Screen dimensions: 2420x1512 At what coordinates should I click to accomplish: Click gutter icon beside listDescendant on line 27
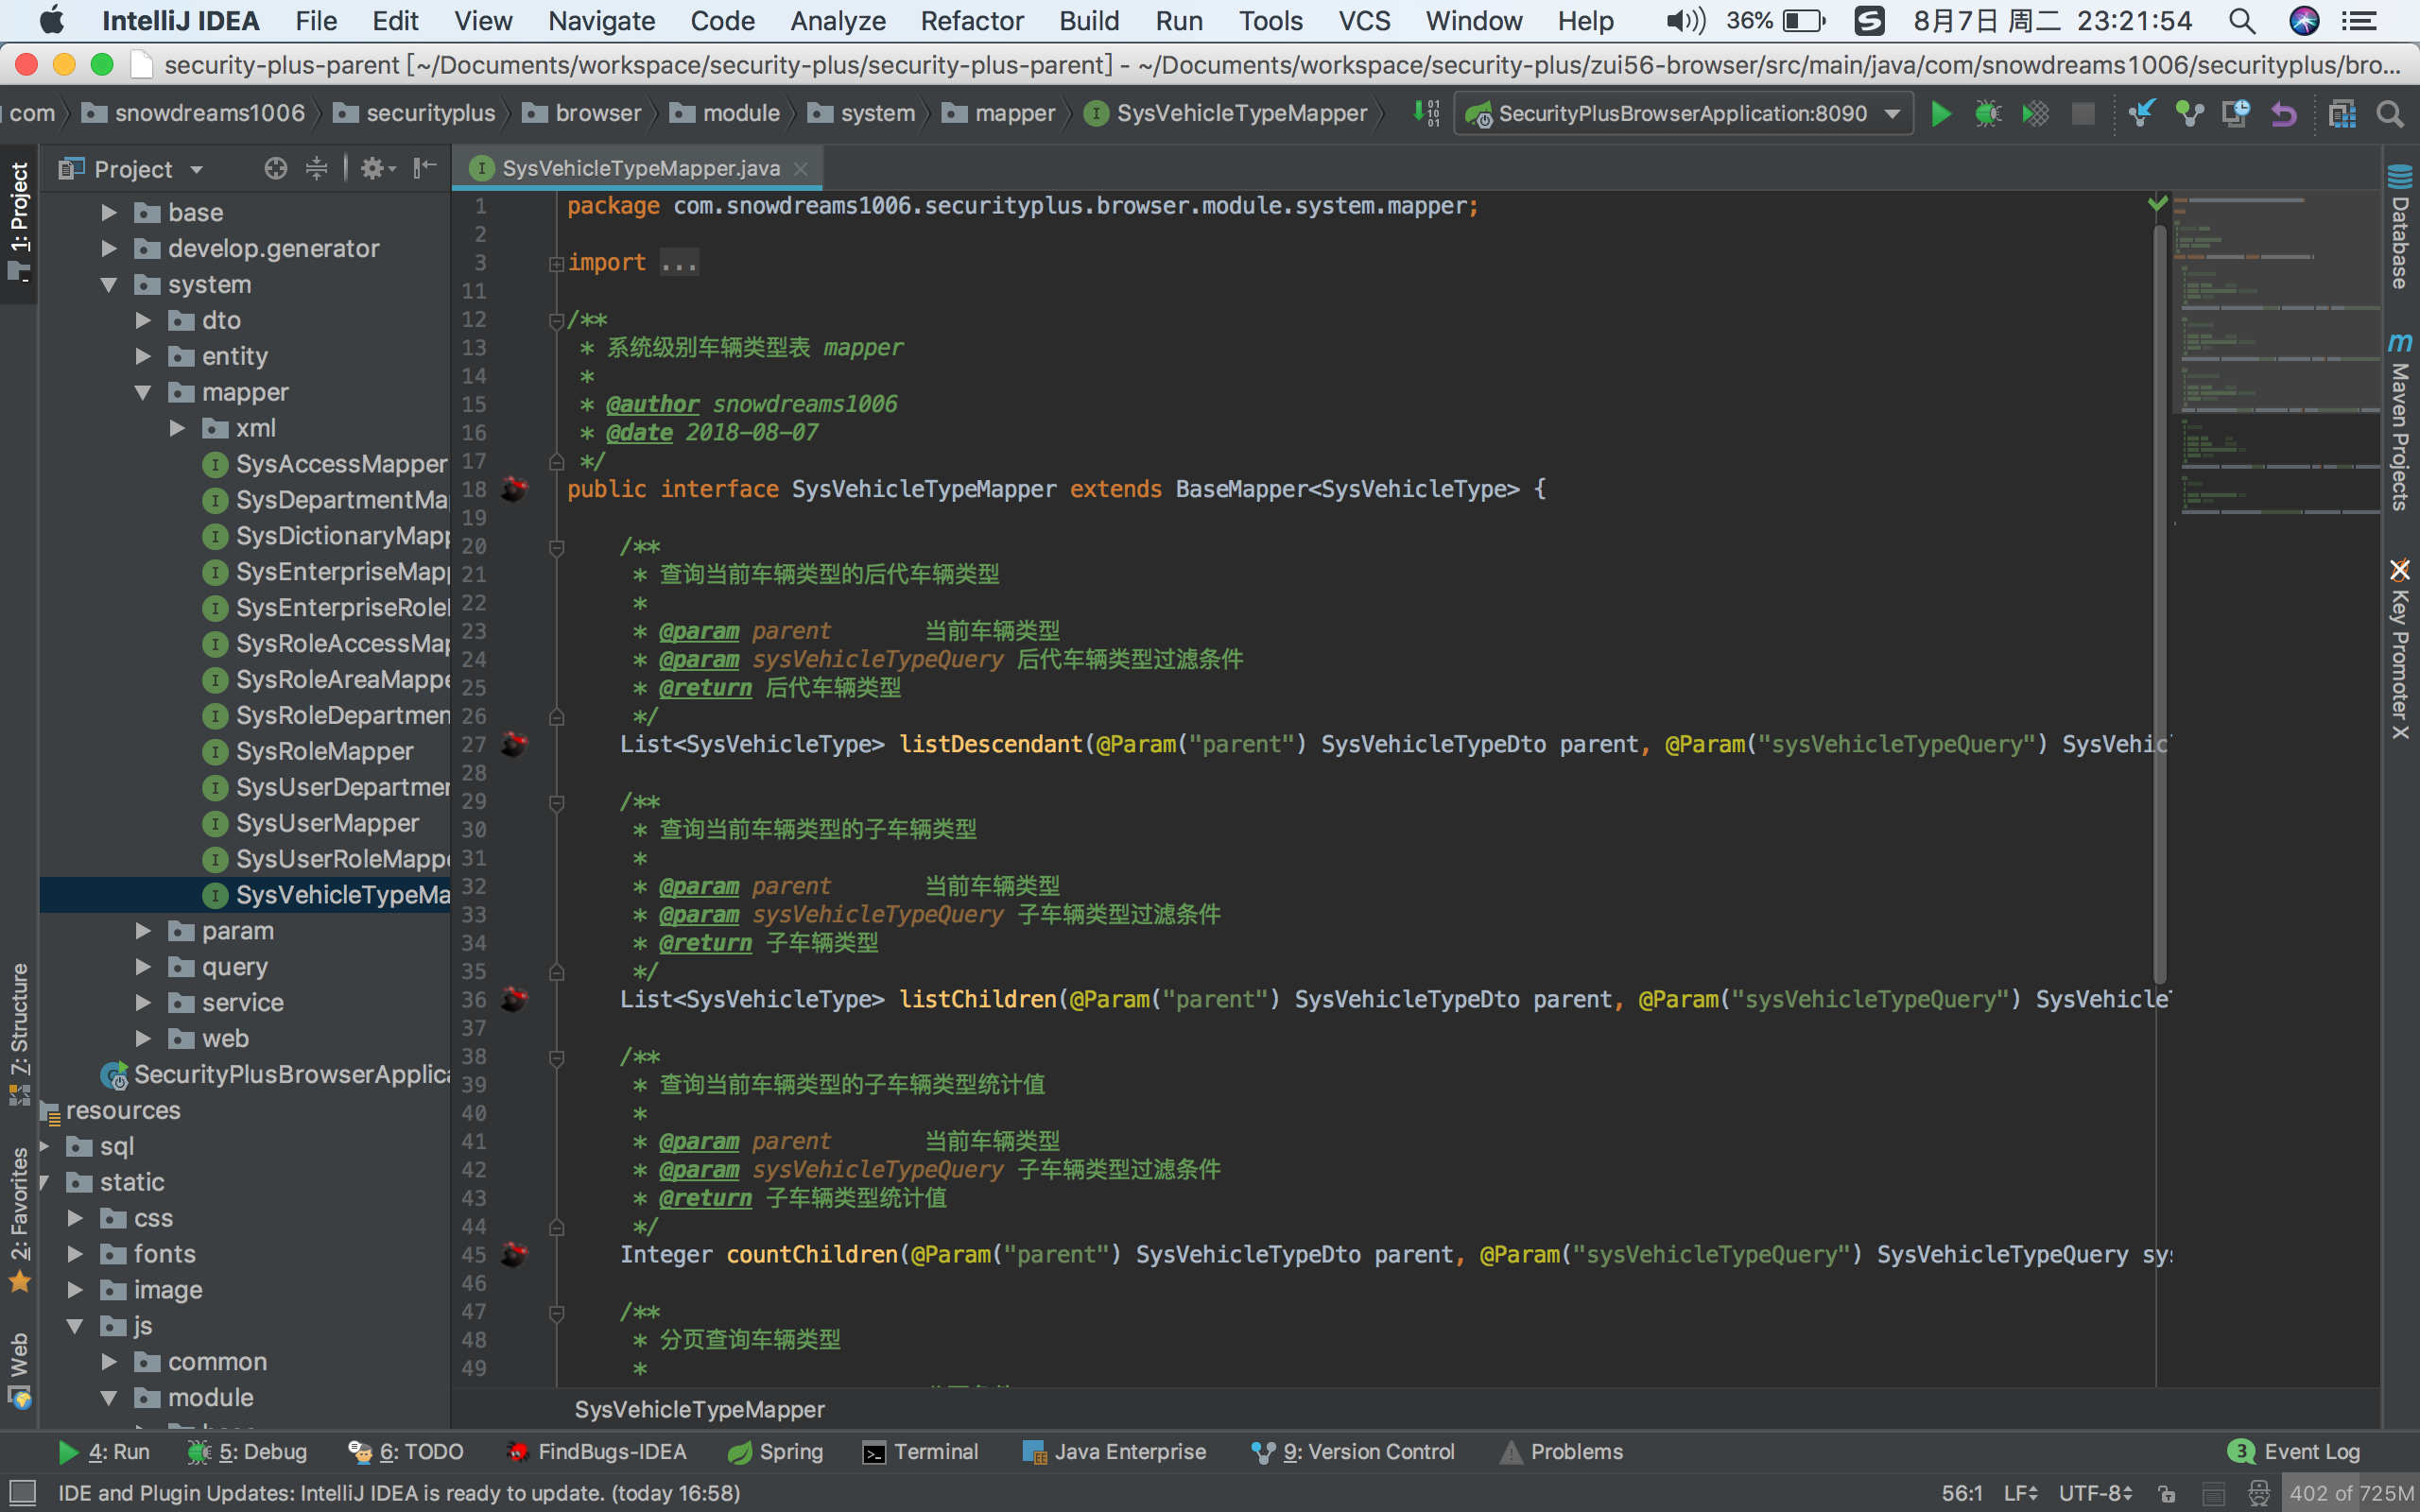click(514, 744)
